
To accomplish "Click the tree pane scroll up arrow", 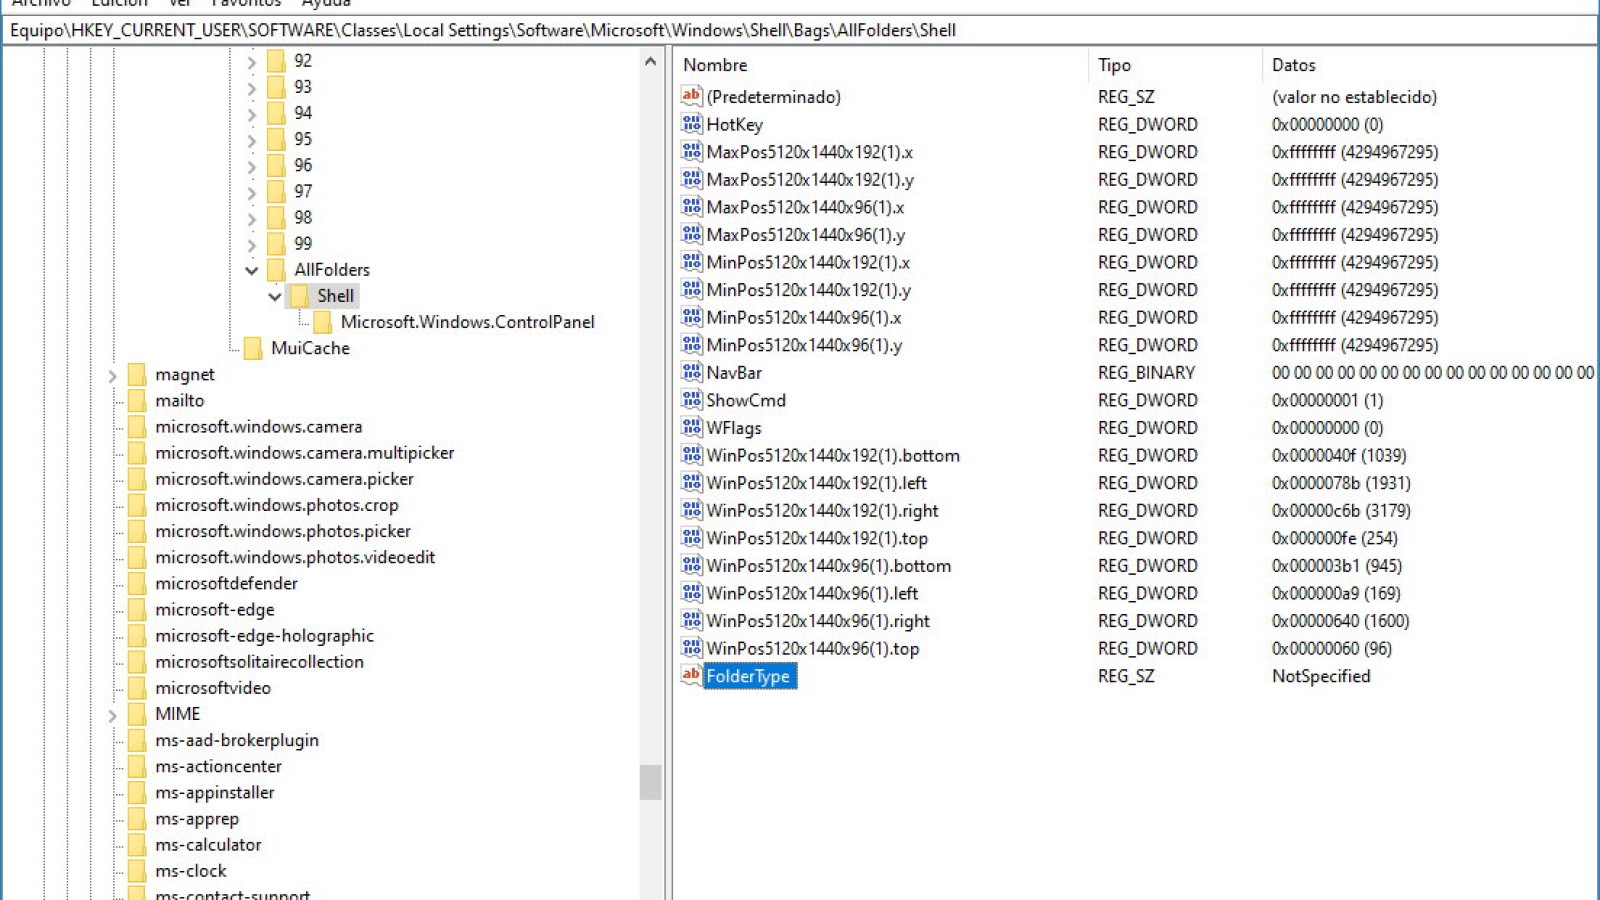I will [651, 61].
